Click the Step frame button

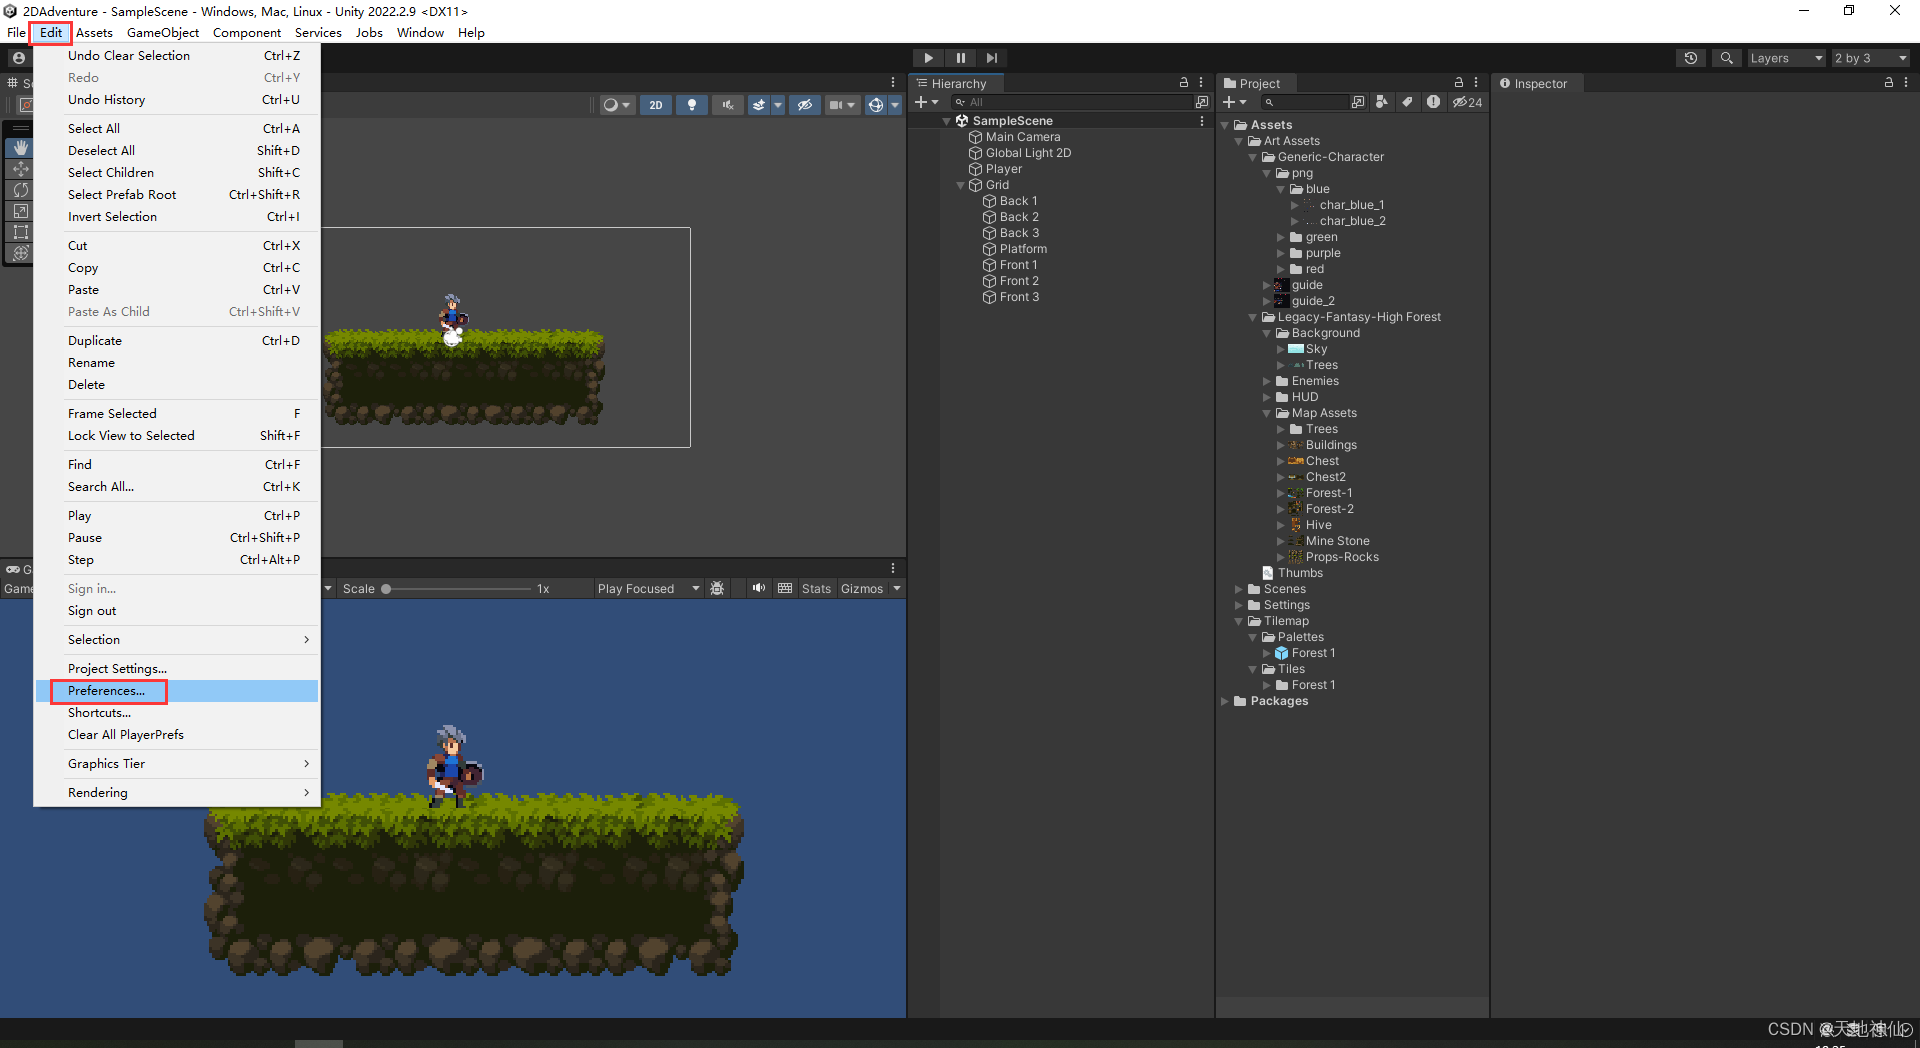(991, 58)
